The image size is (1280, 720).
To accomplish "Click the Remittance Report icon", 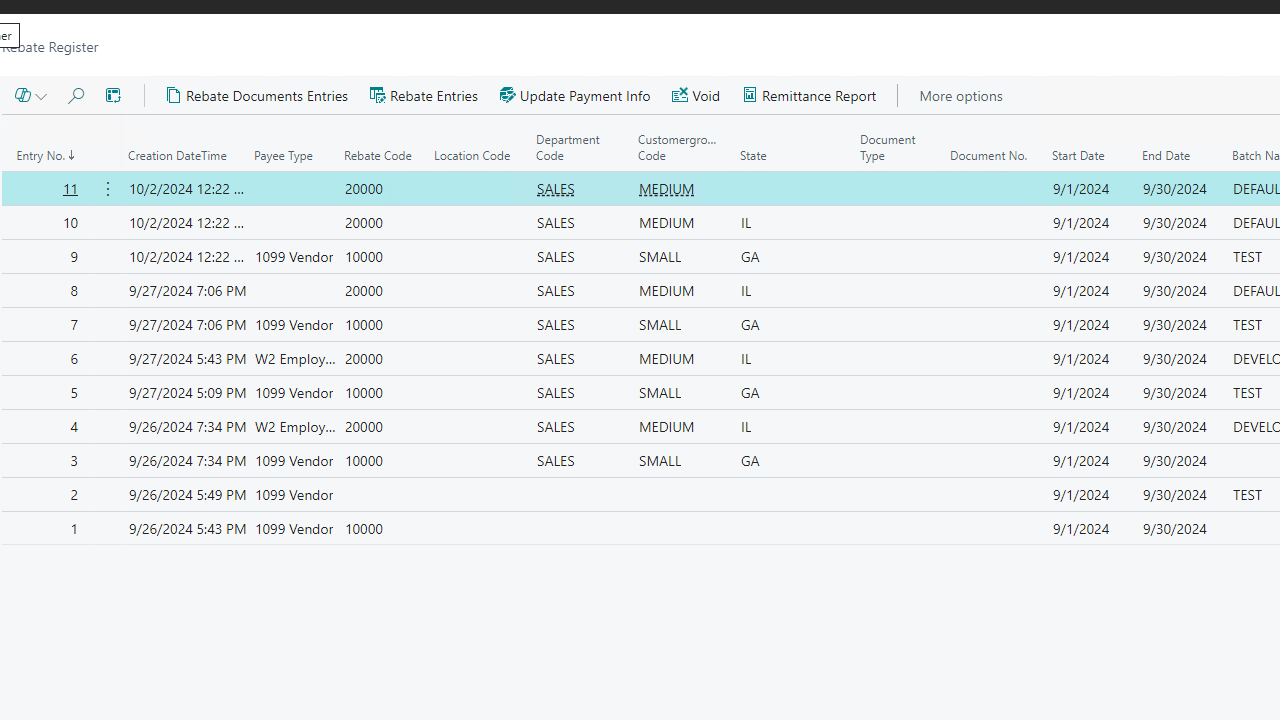I will pyautogui.click(x=750, y=96).
